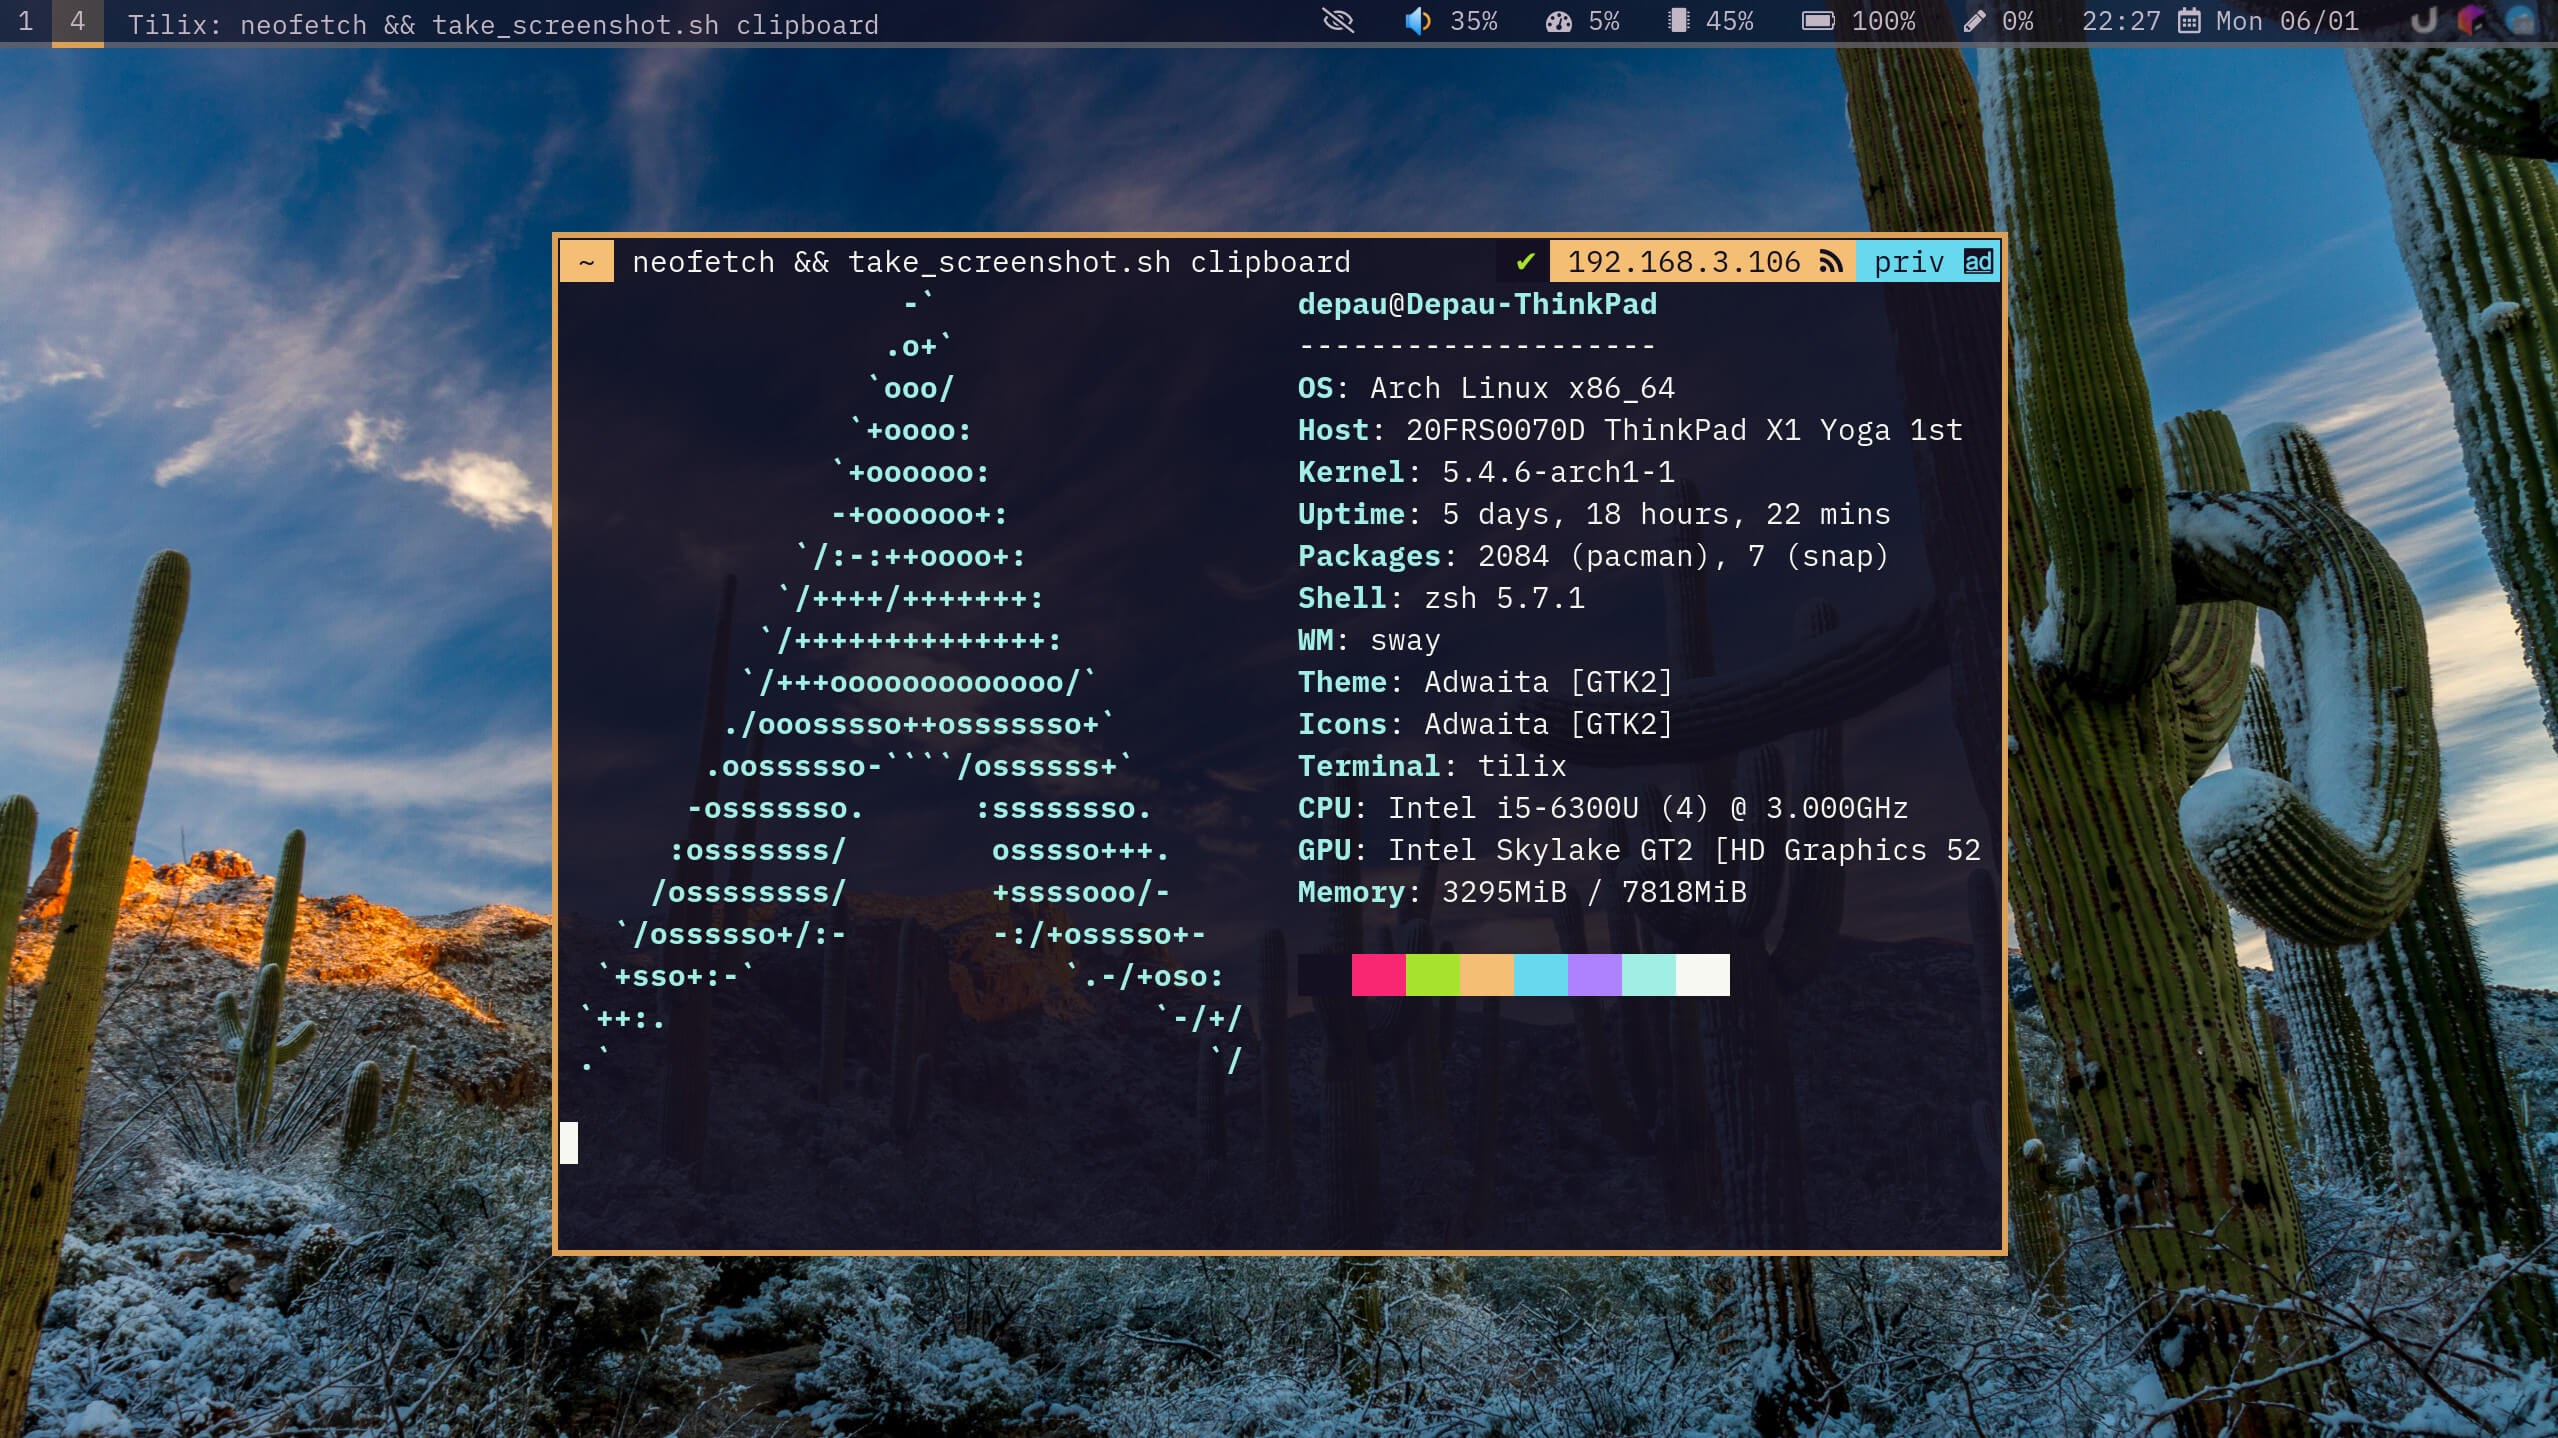Click the battery icon
This screenshot has width=2558, height=1438.
pyautogui.click(x=1818, y=21)
